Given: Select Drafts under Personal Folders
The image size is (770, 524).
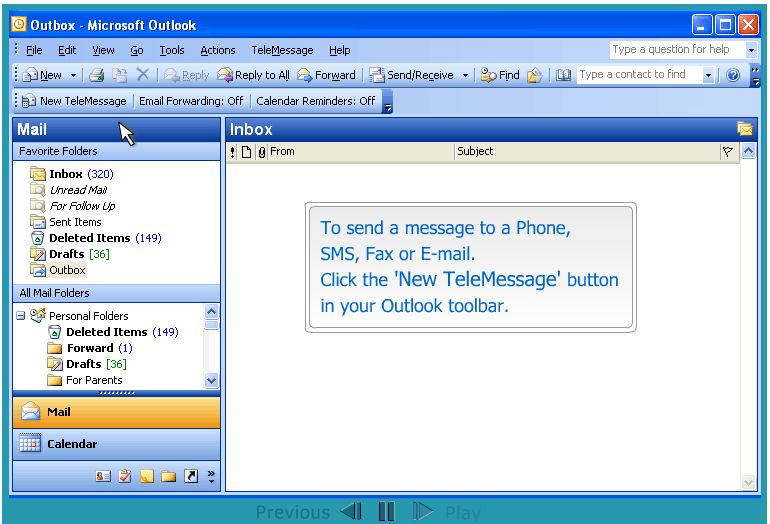Looking at the screenshot, I should point(87,364).
